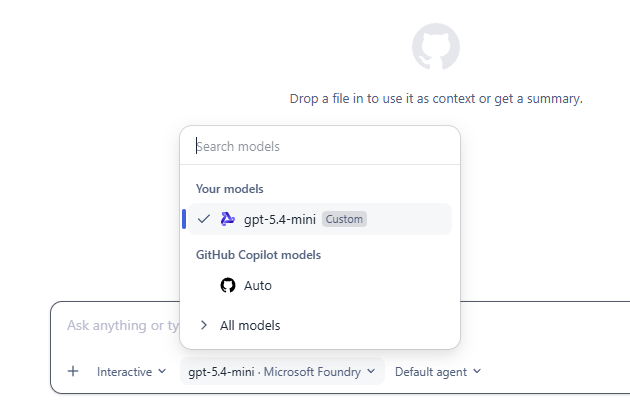
Task: Click the chevron next to Default agent
Action: click(x=477, y=371)
